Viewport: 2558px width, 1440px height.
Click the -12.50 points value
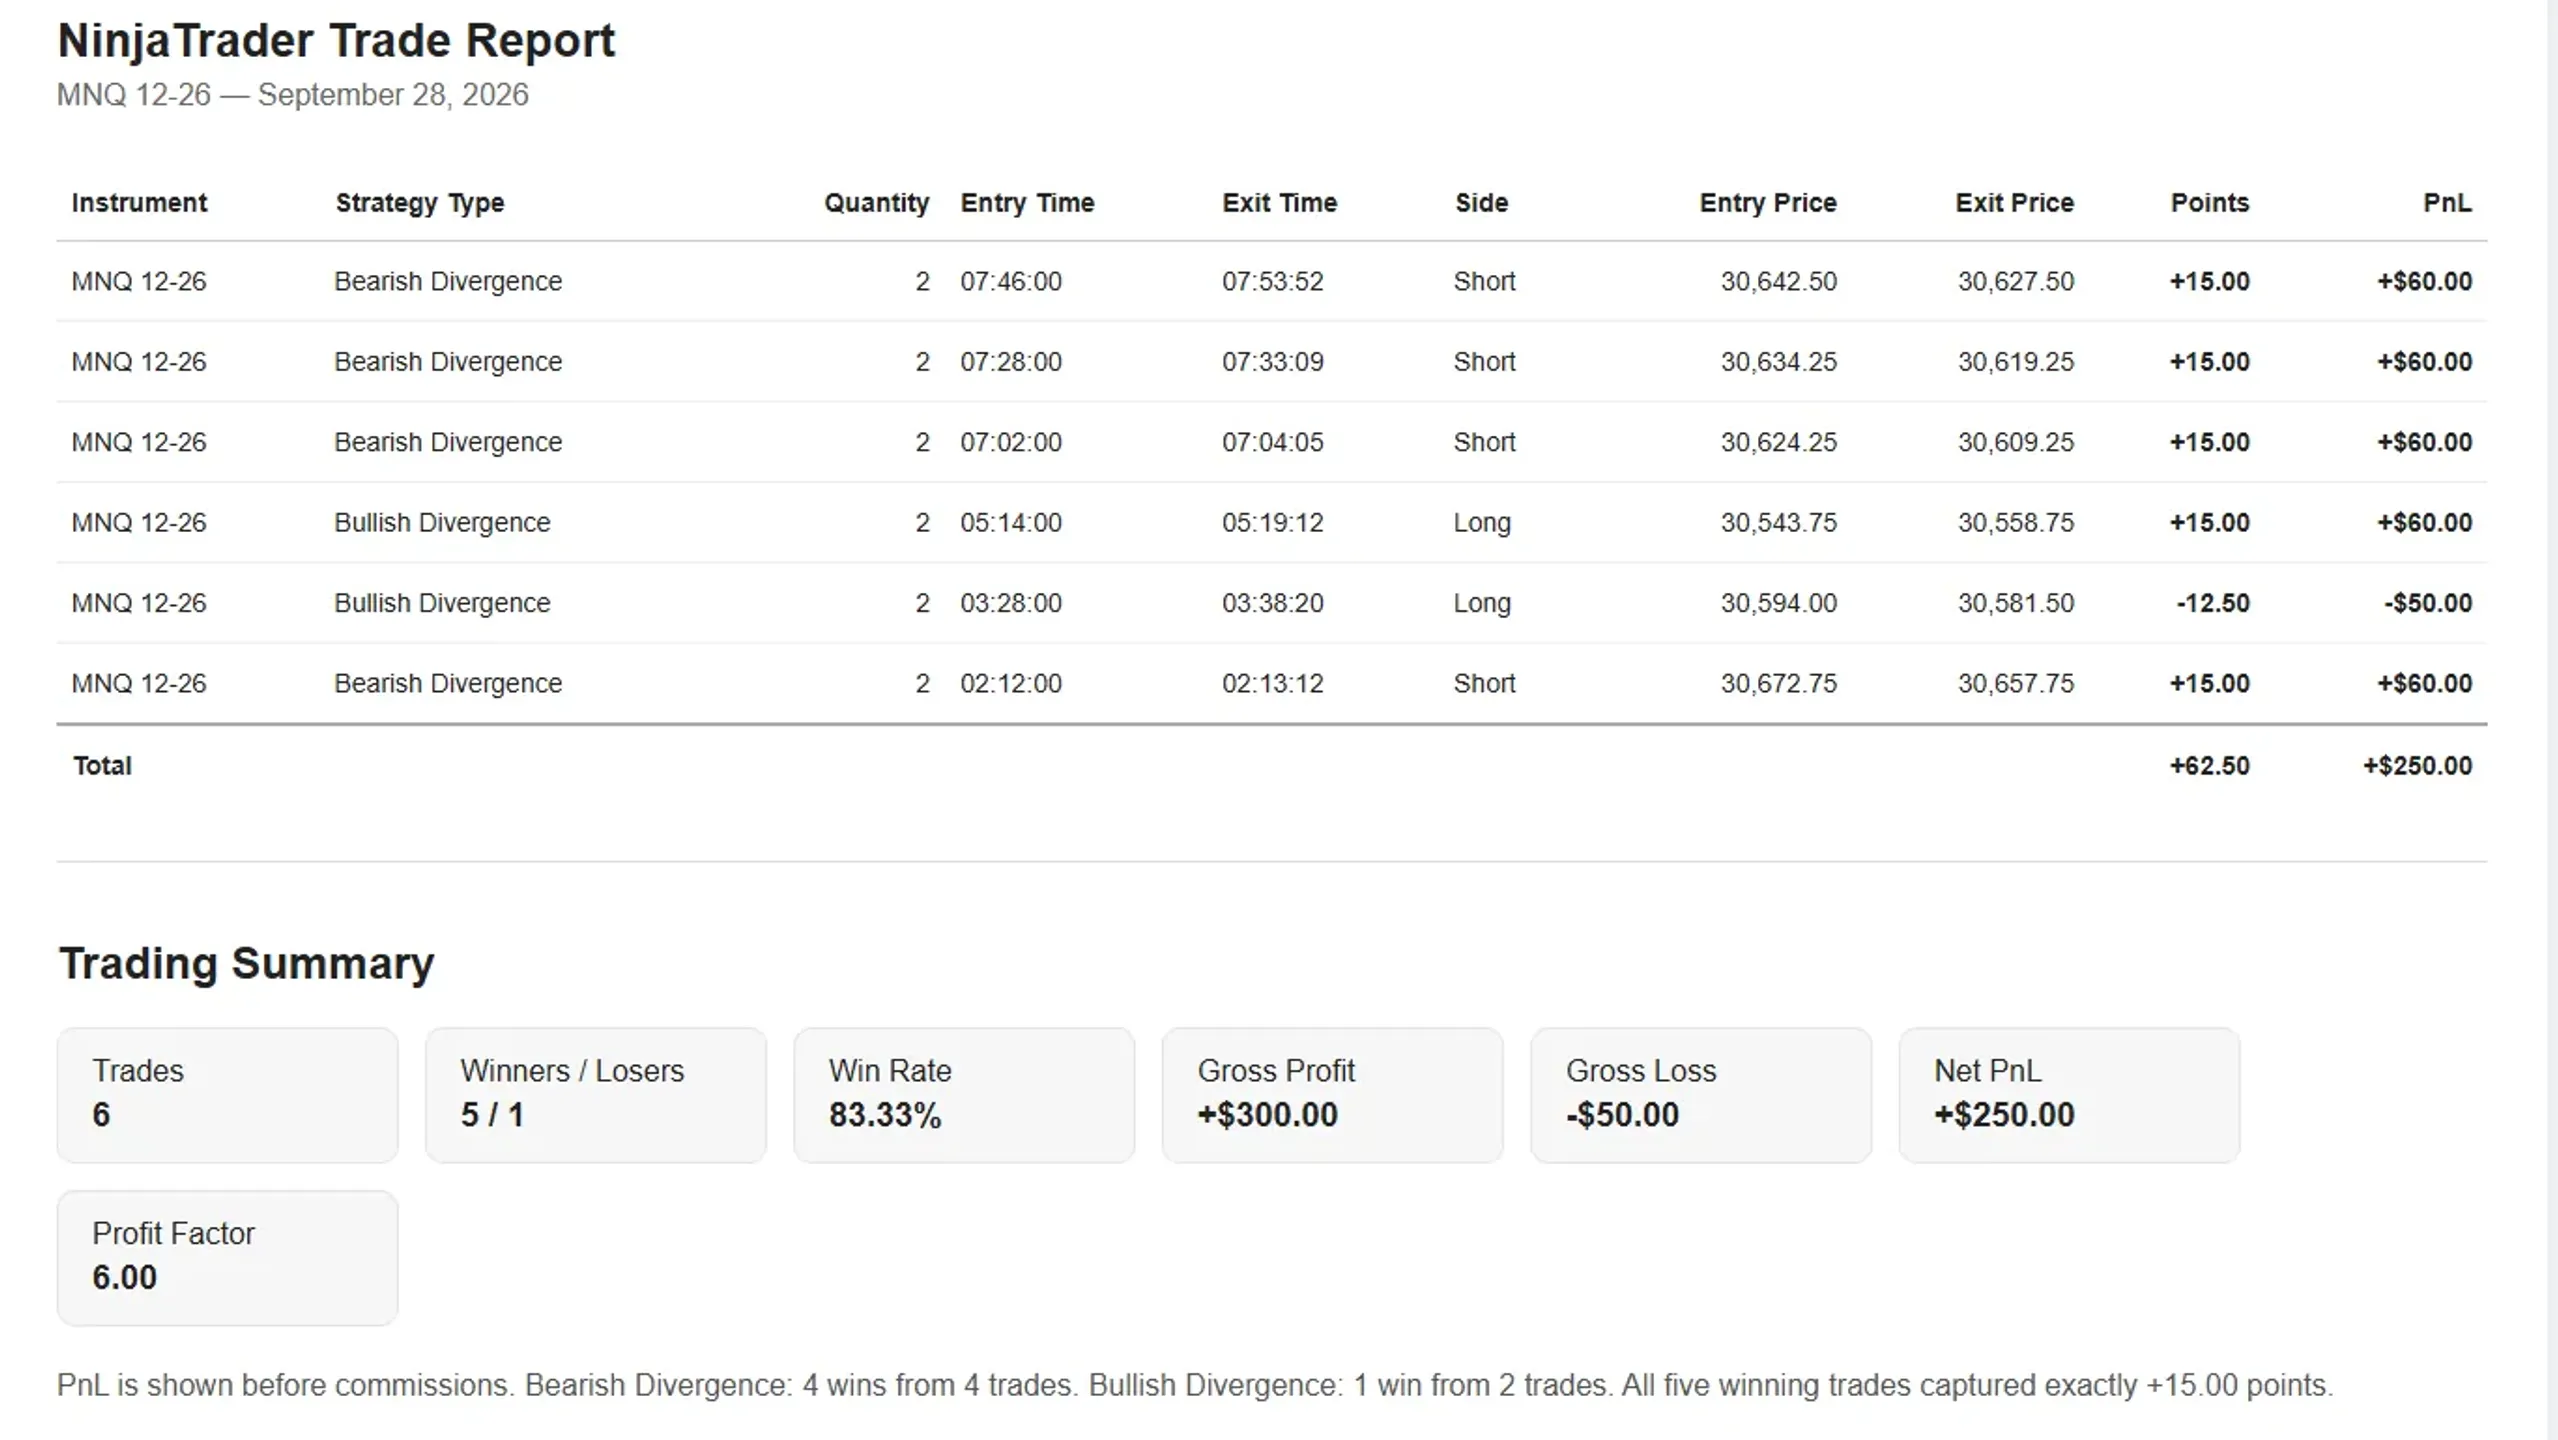2212,603
